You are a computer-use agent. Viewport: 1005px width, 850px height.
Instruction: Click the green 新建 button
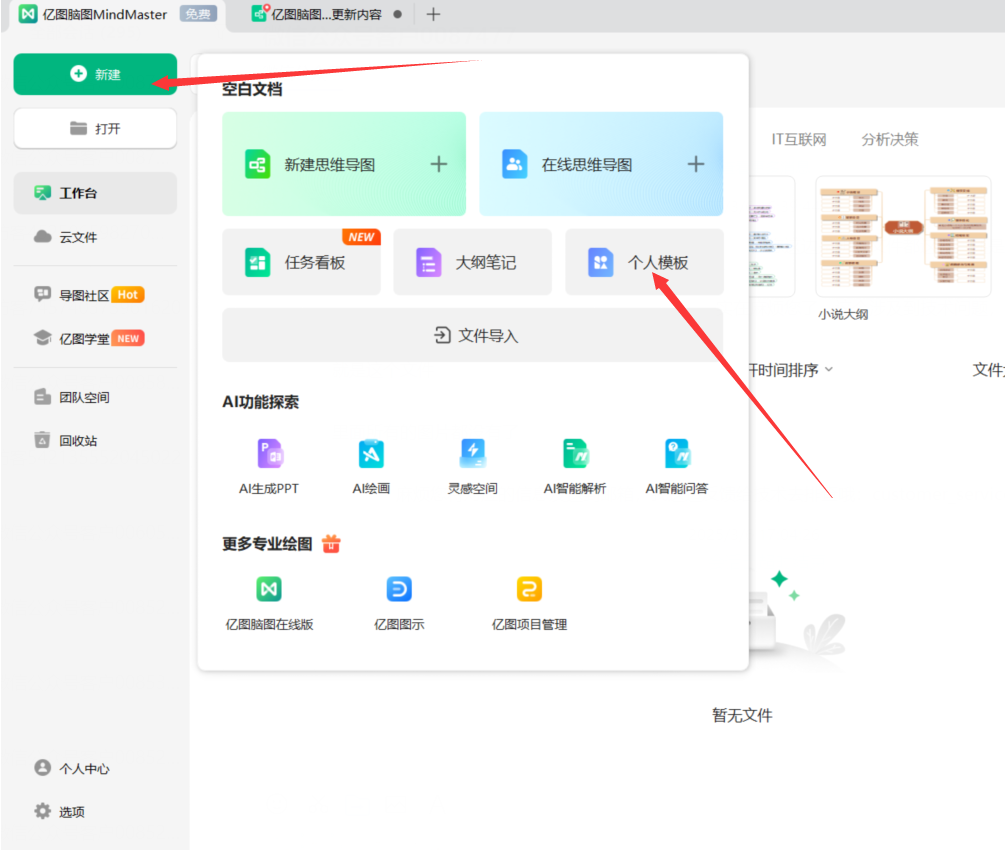click(x=95, y=75)
